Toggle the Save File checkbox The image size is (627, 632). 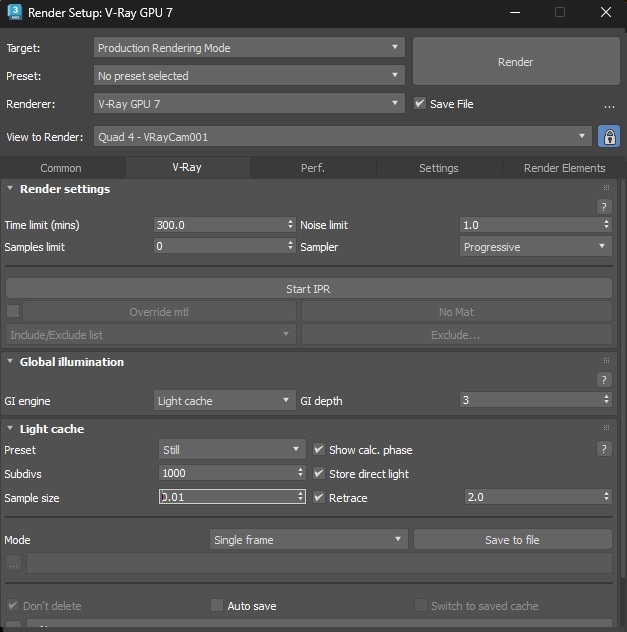click(420, 103)
